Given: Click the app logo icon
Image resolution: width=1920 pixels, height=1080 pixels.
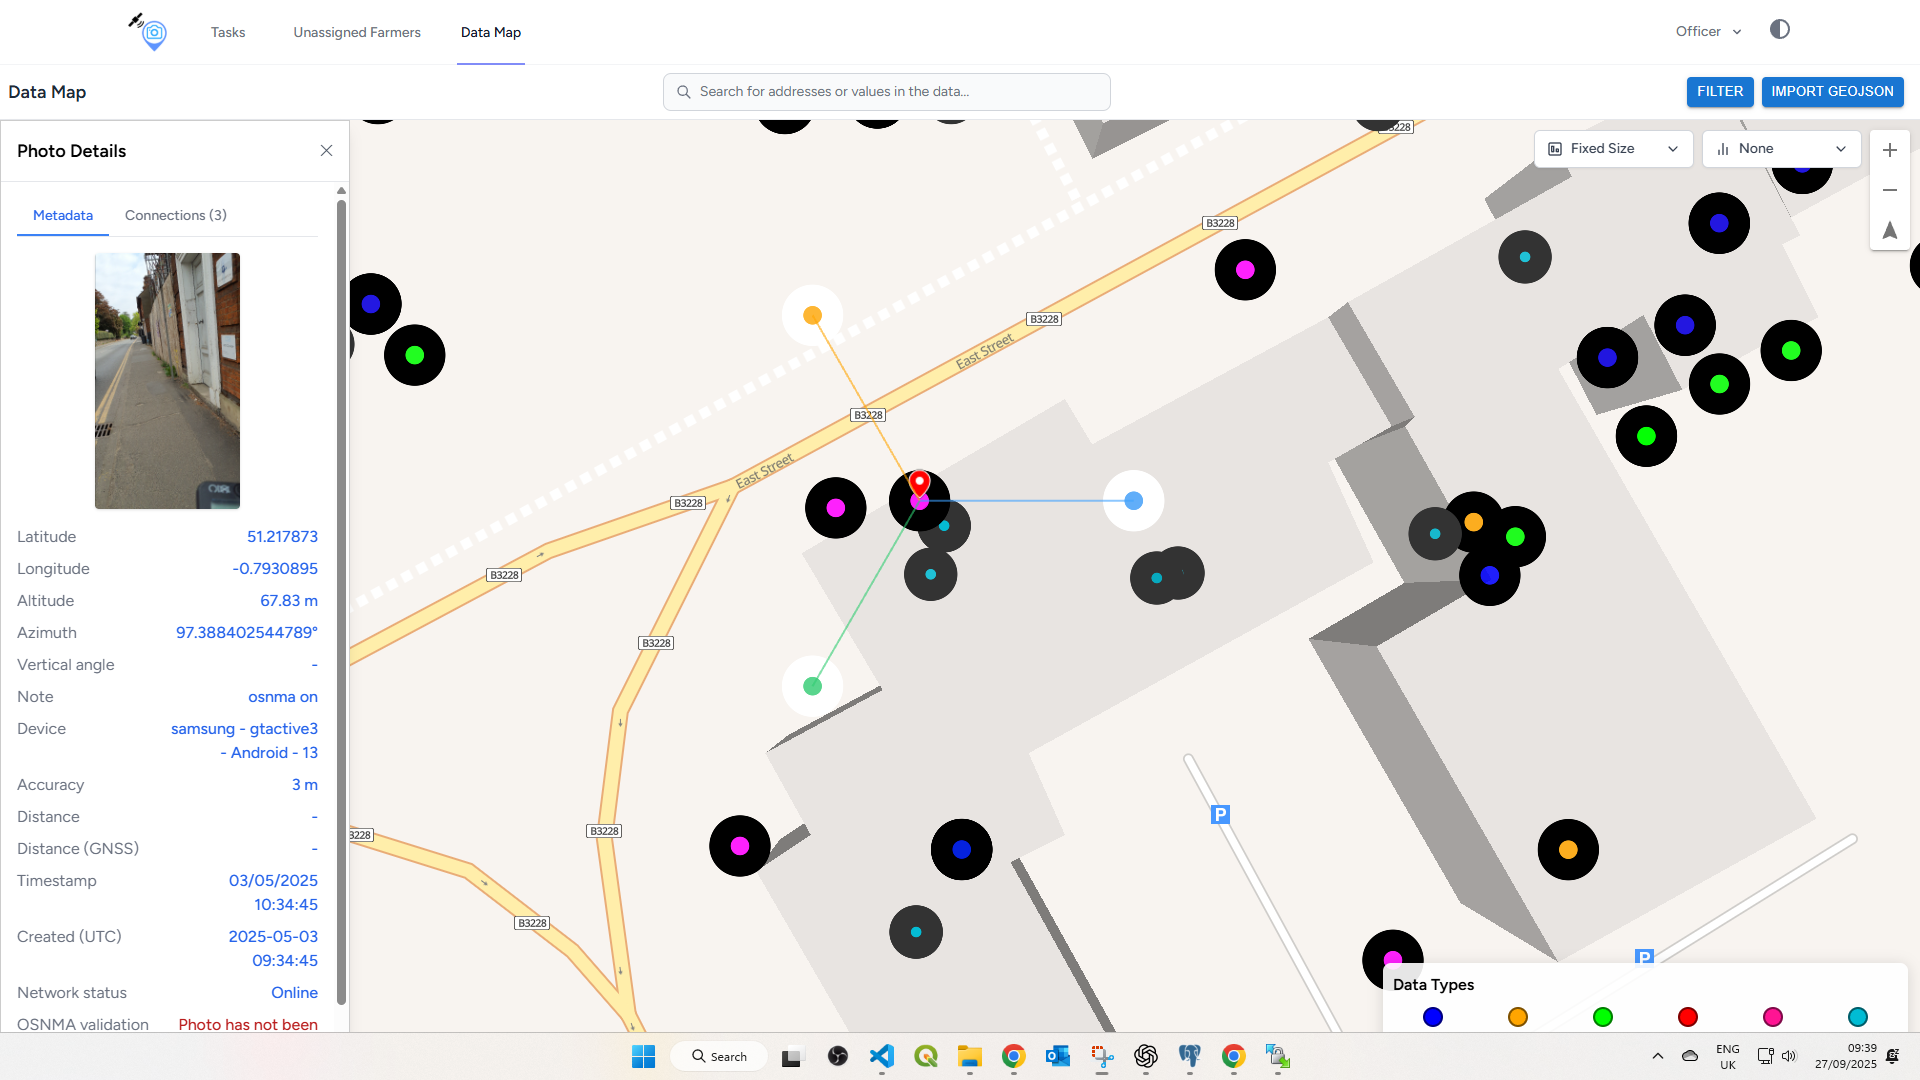Looking at the screenshot, I should pyautogui.click(x=150, y=32).
